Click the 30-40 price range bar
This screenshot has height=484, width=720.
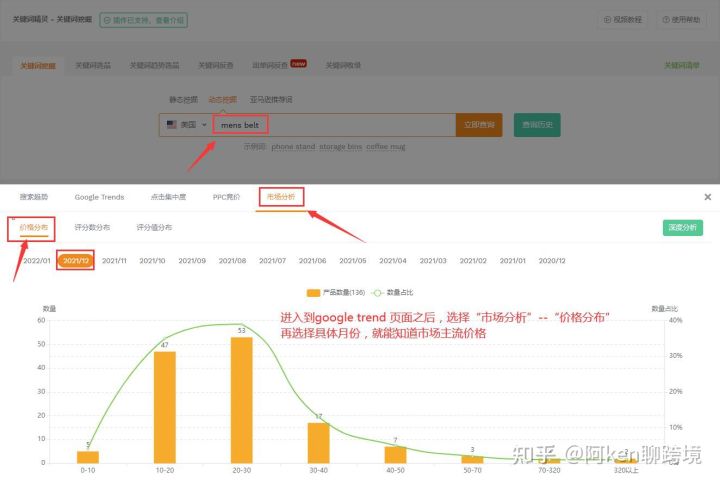pos(319,443)
